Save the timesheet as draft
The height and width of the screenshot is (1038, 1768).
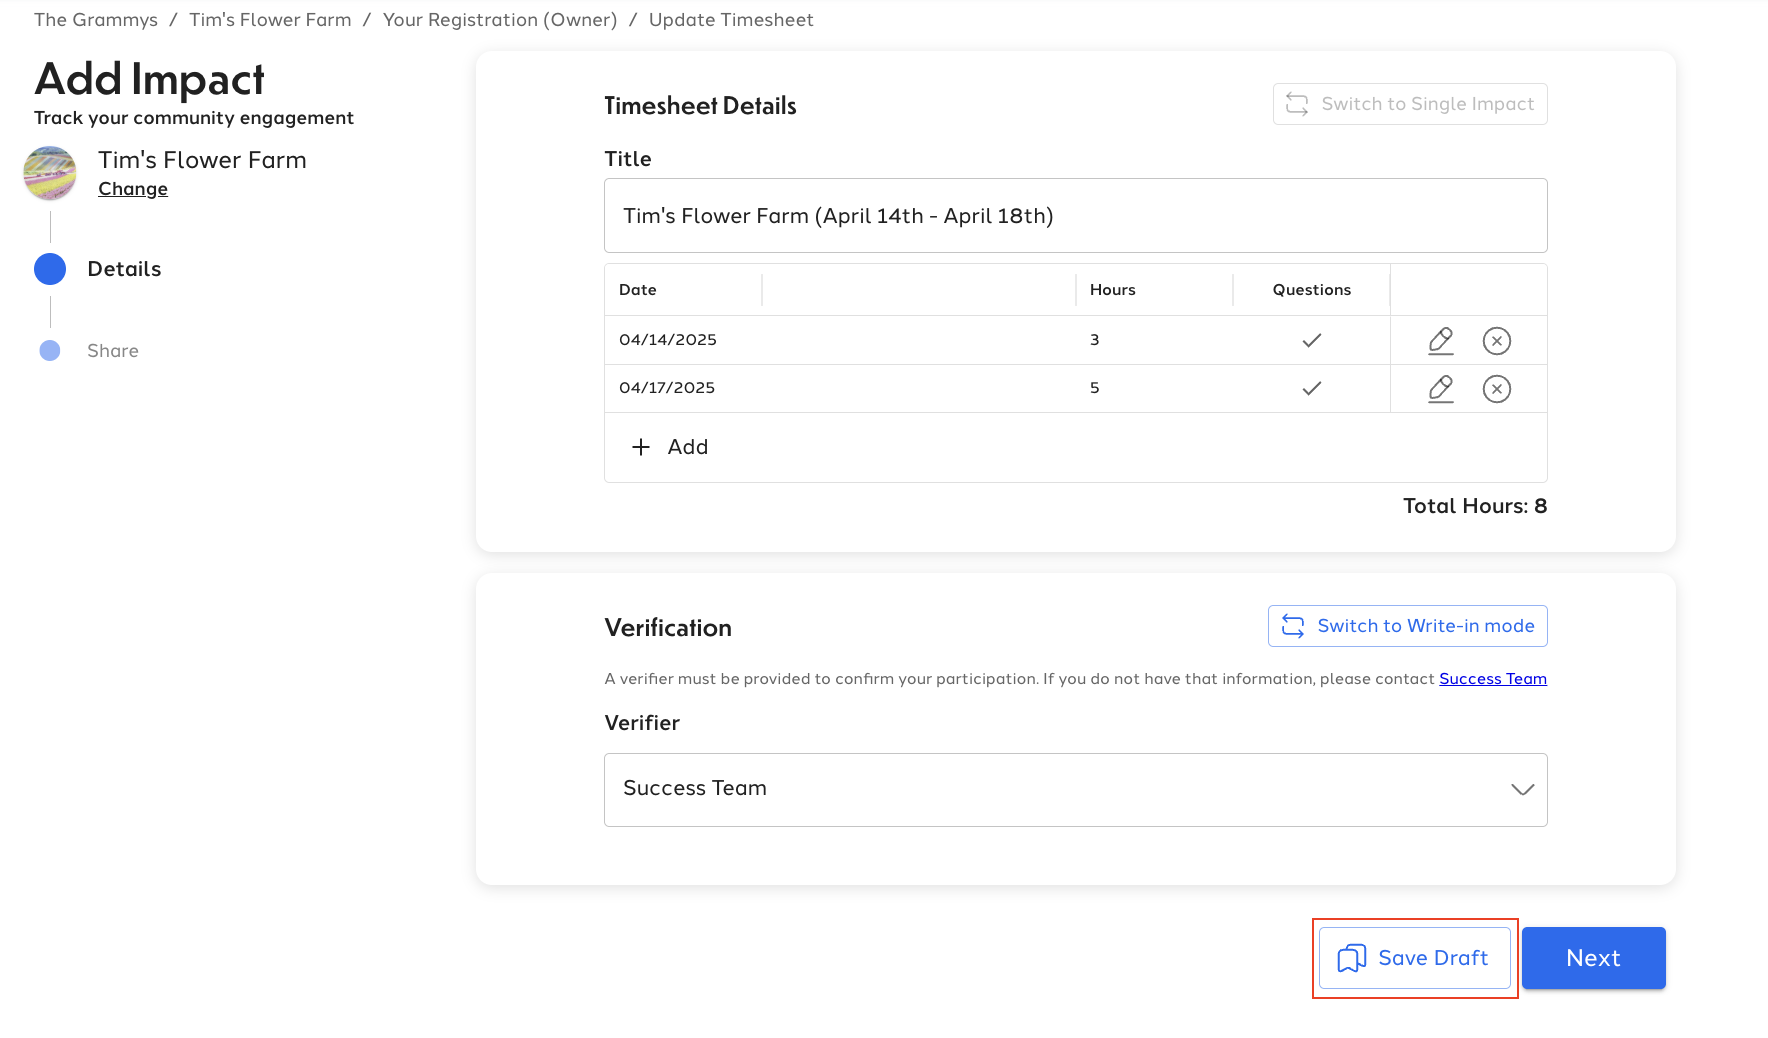click(1414, 958)
